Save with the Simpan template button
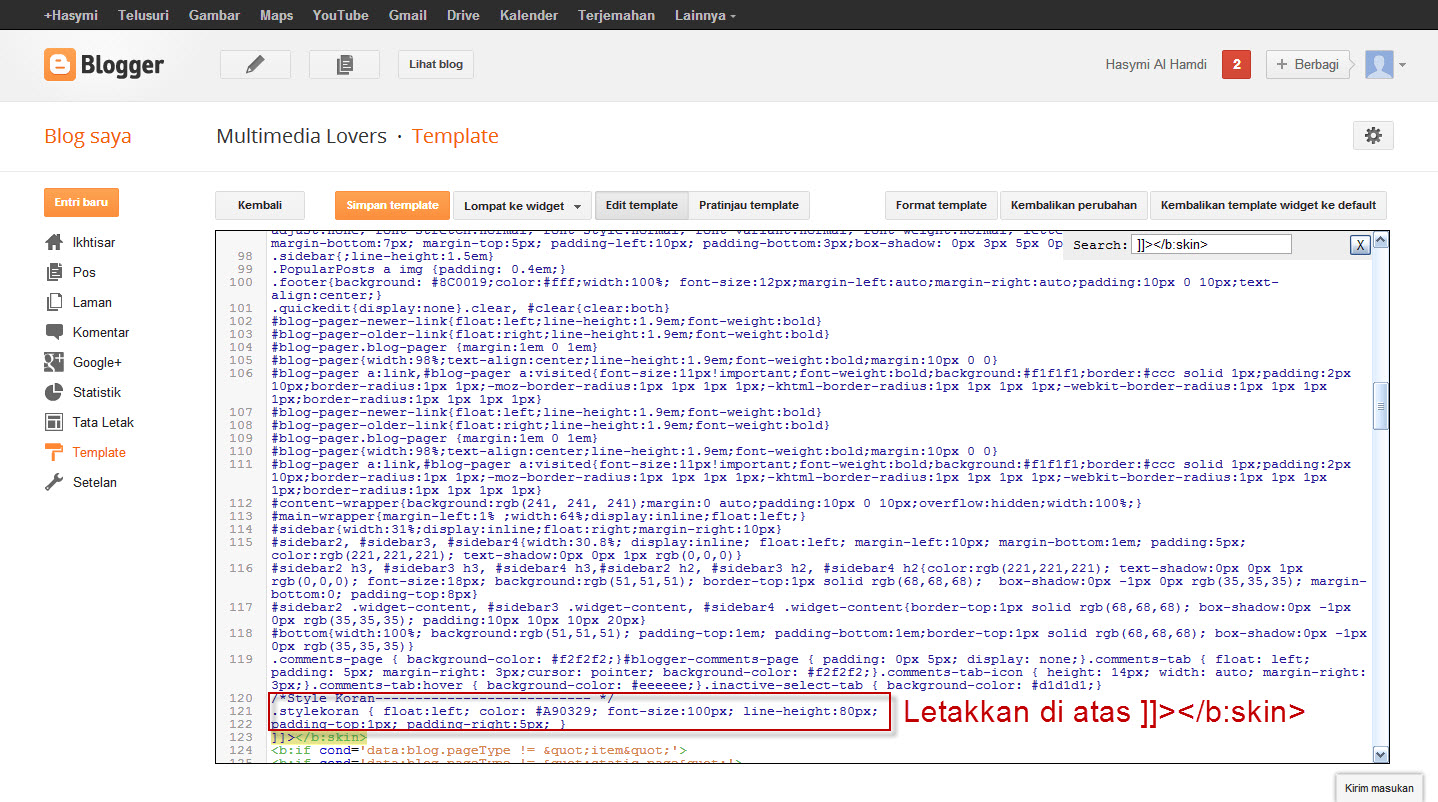The image size is (1438, 802). (392, 206)
